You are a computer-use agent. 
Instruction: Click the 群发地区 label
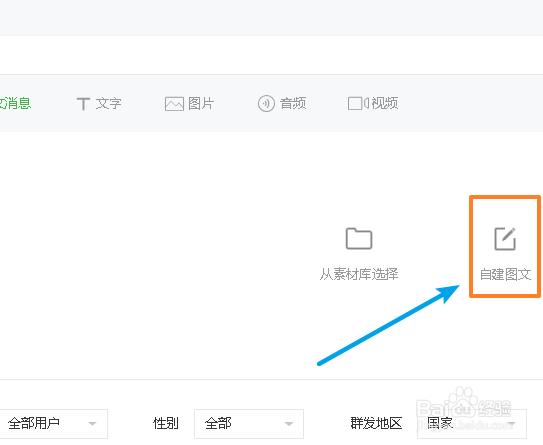tap(376, 423)
